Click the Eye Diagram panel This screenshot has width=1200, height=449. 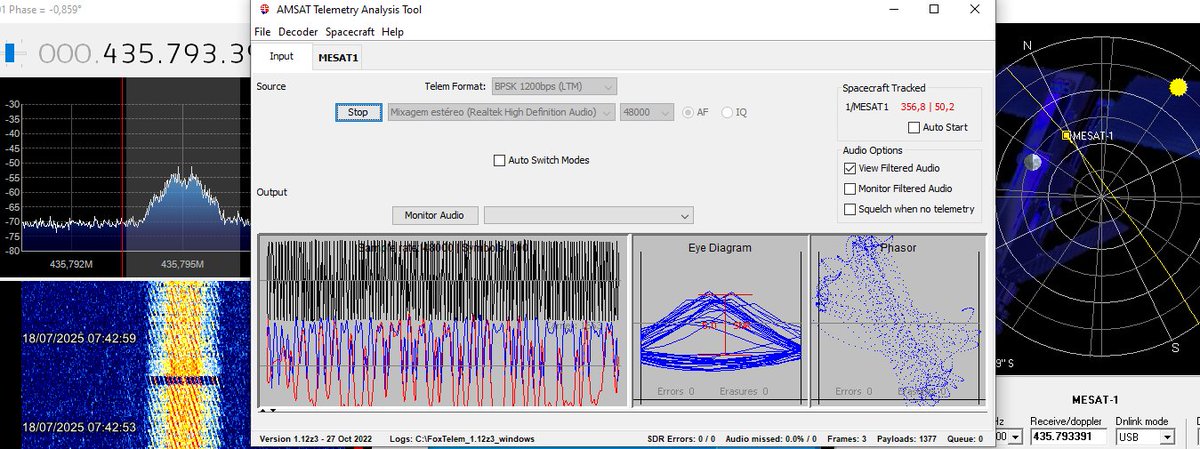[x=719, y=321]
